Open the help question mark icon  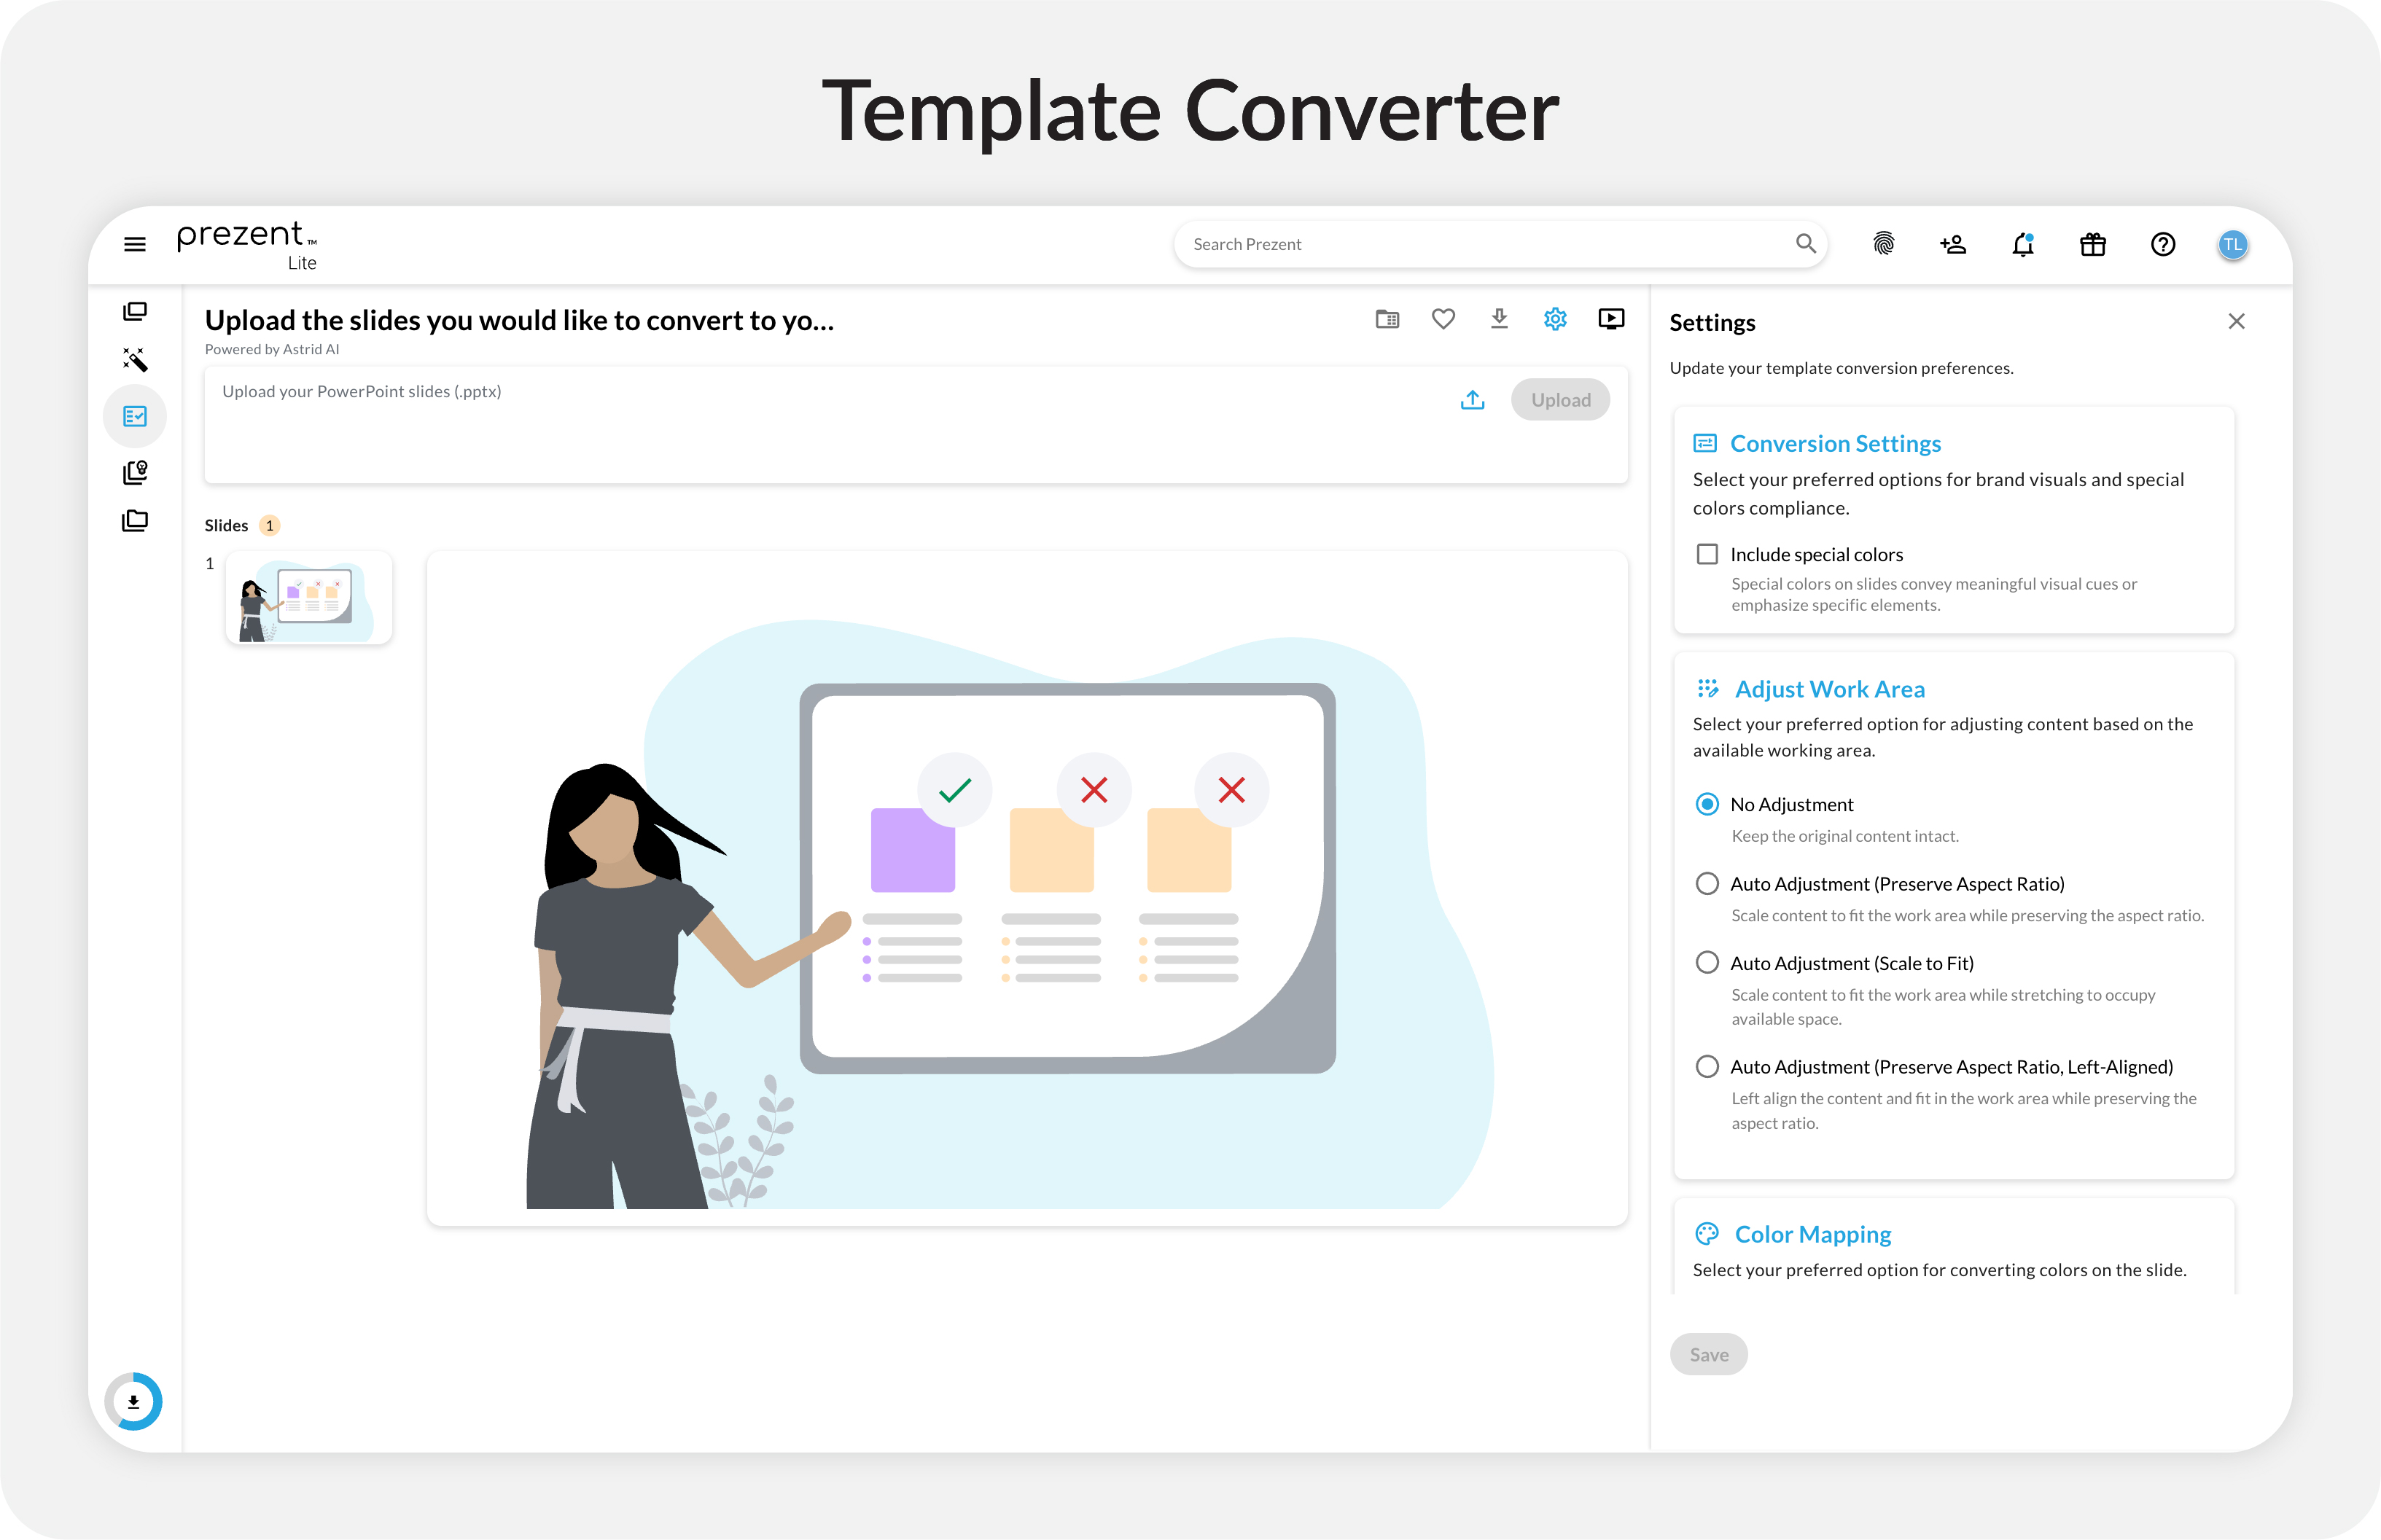click(x=2162, y=244)
